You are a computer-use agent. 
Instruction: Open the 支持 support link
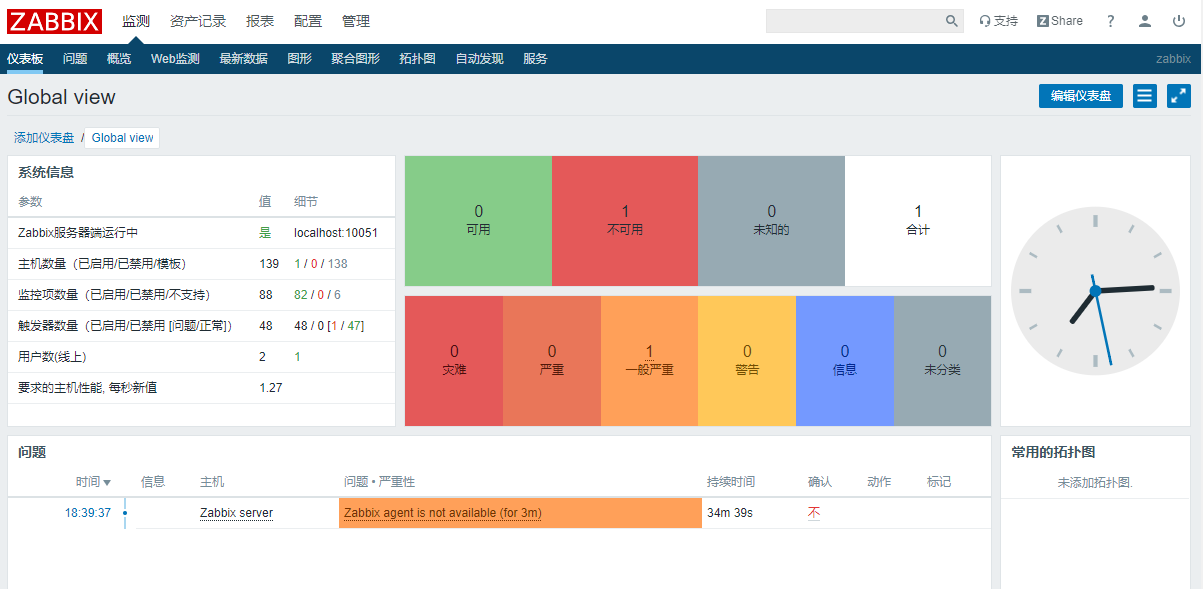click(998, 21)
